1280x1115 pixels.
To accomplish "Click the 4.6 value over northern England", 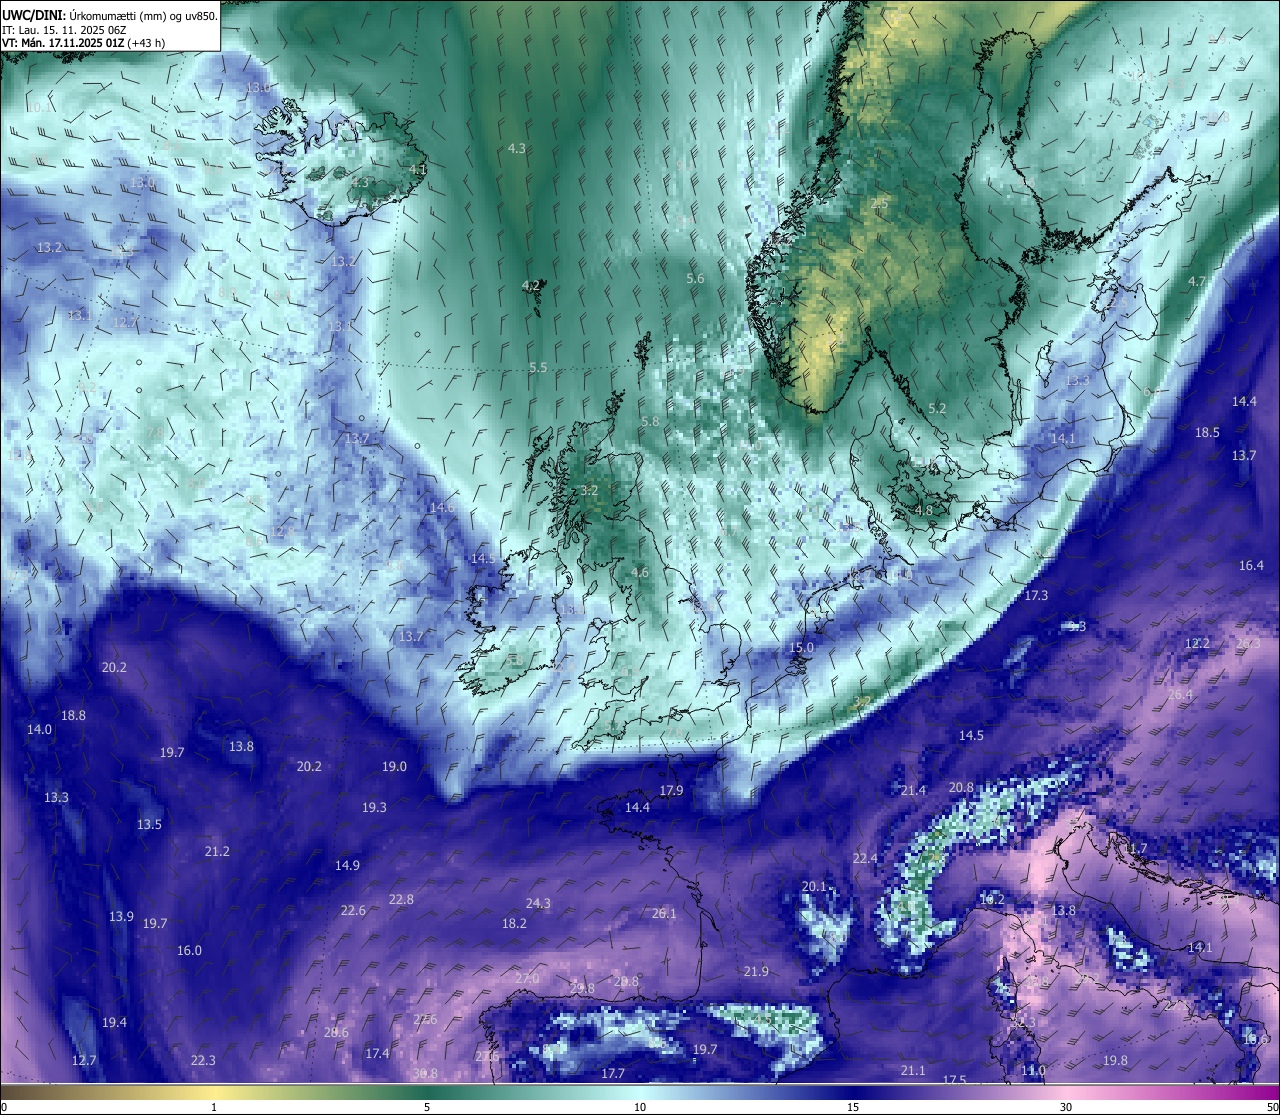I will (640, 573).
